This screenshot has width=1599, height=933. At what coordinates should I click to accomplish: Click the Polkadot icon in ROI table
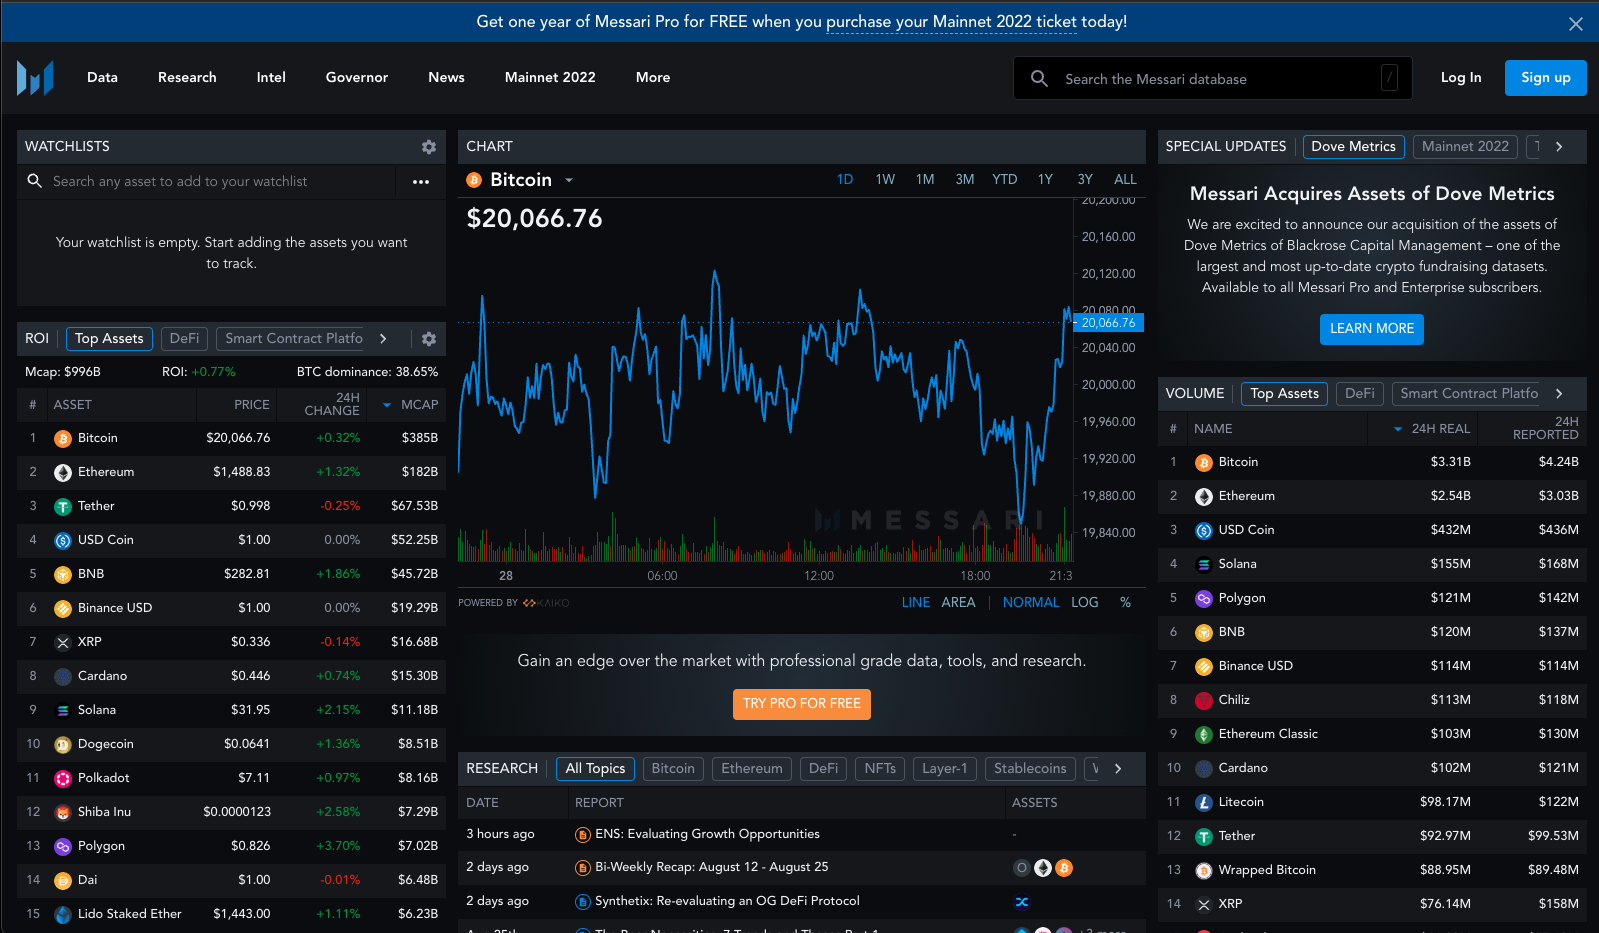pyautogui.click(x=63, y=779)
